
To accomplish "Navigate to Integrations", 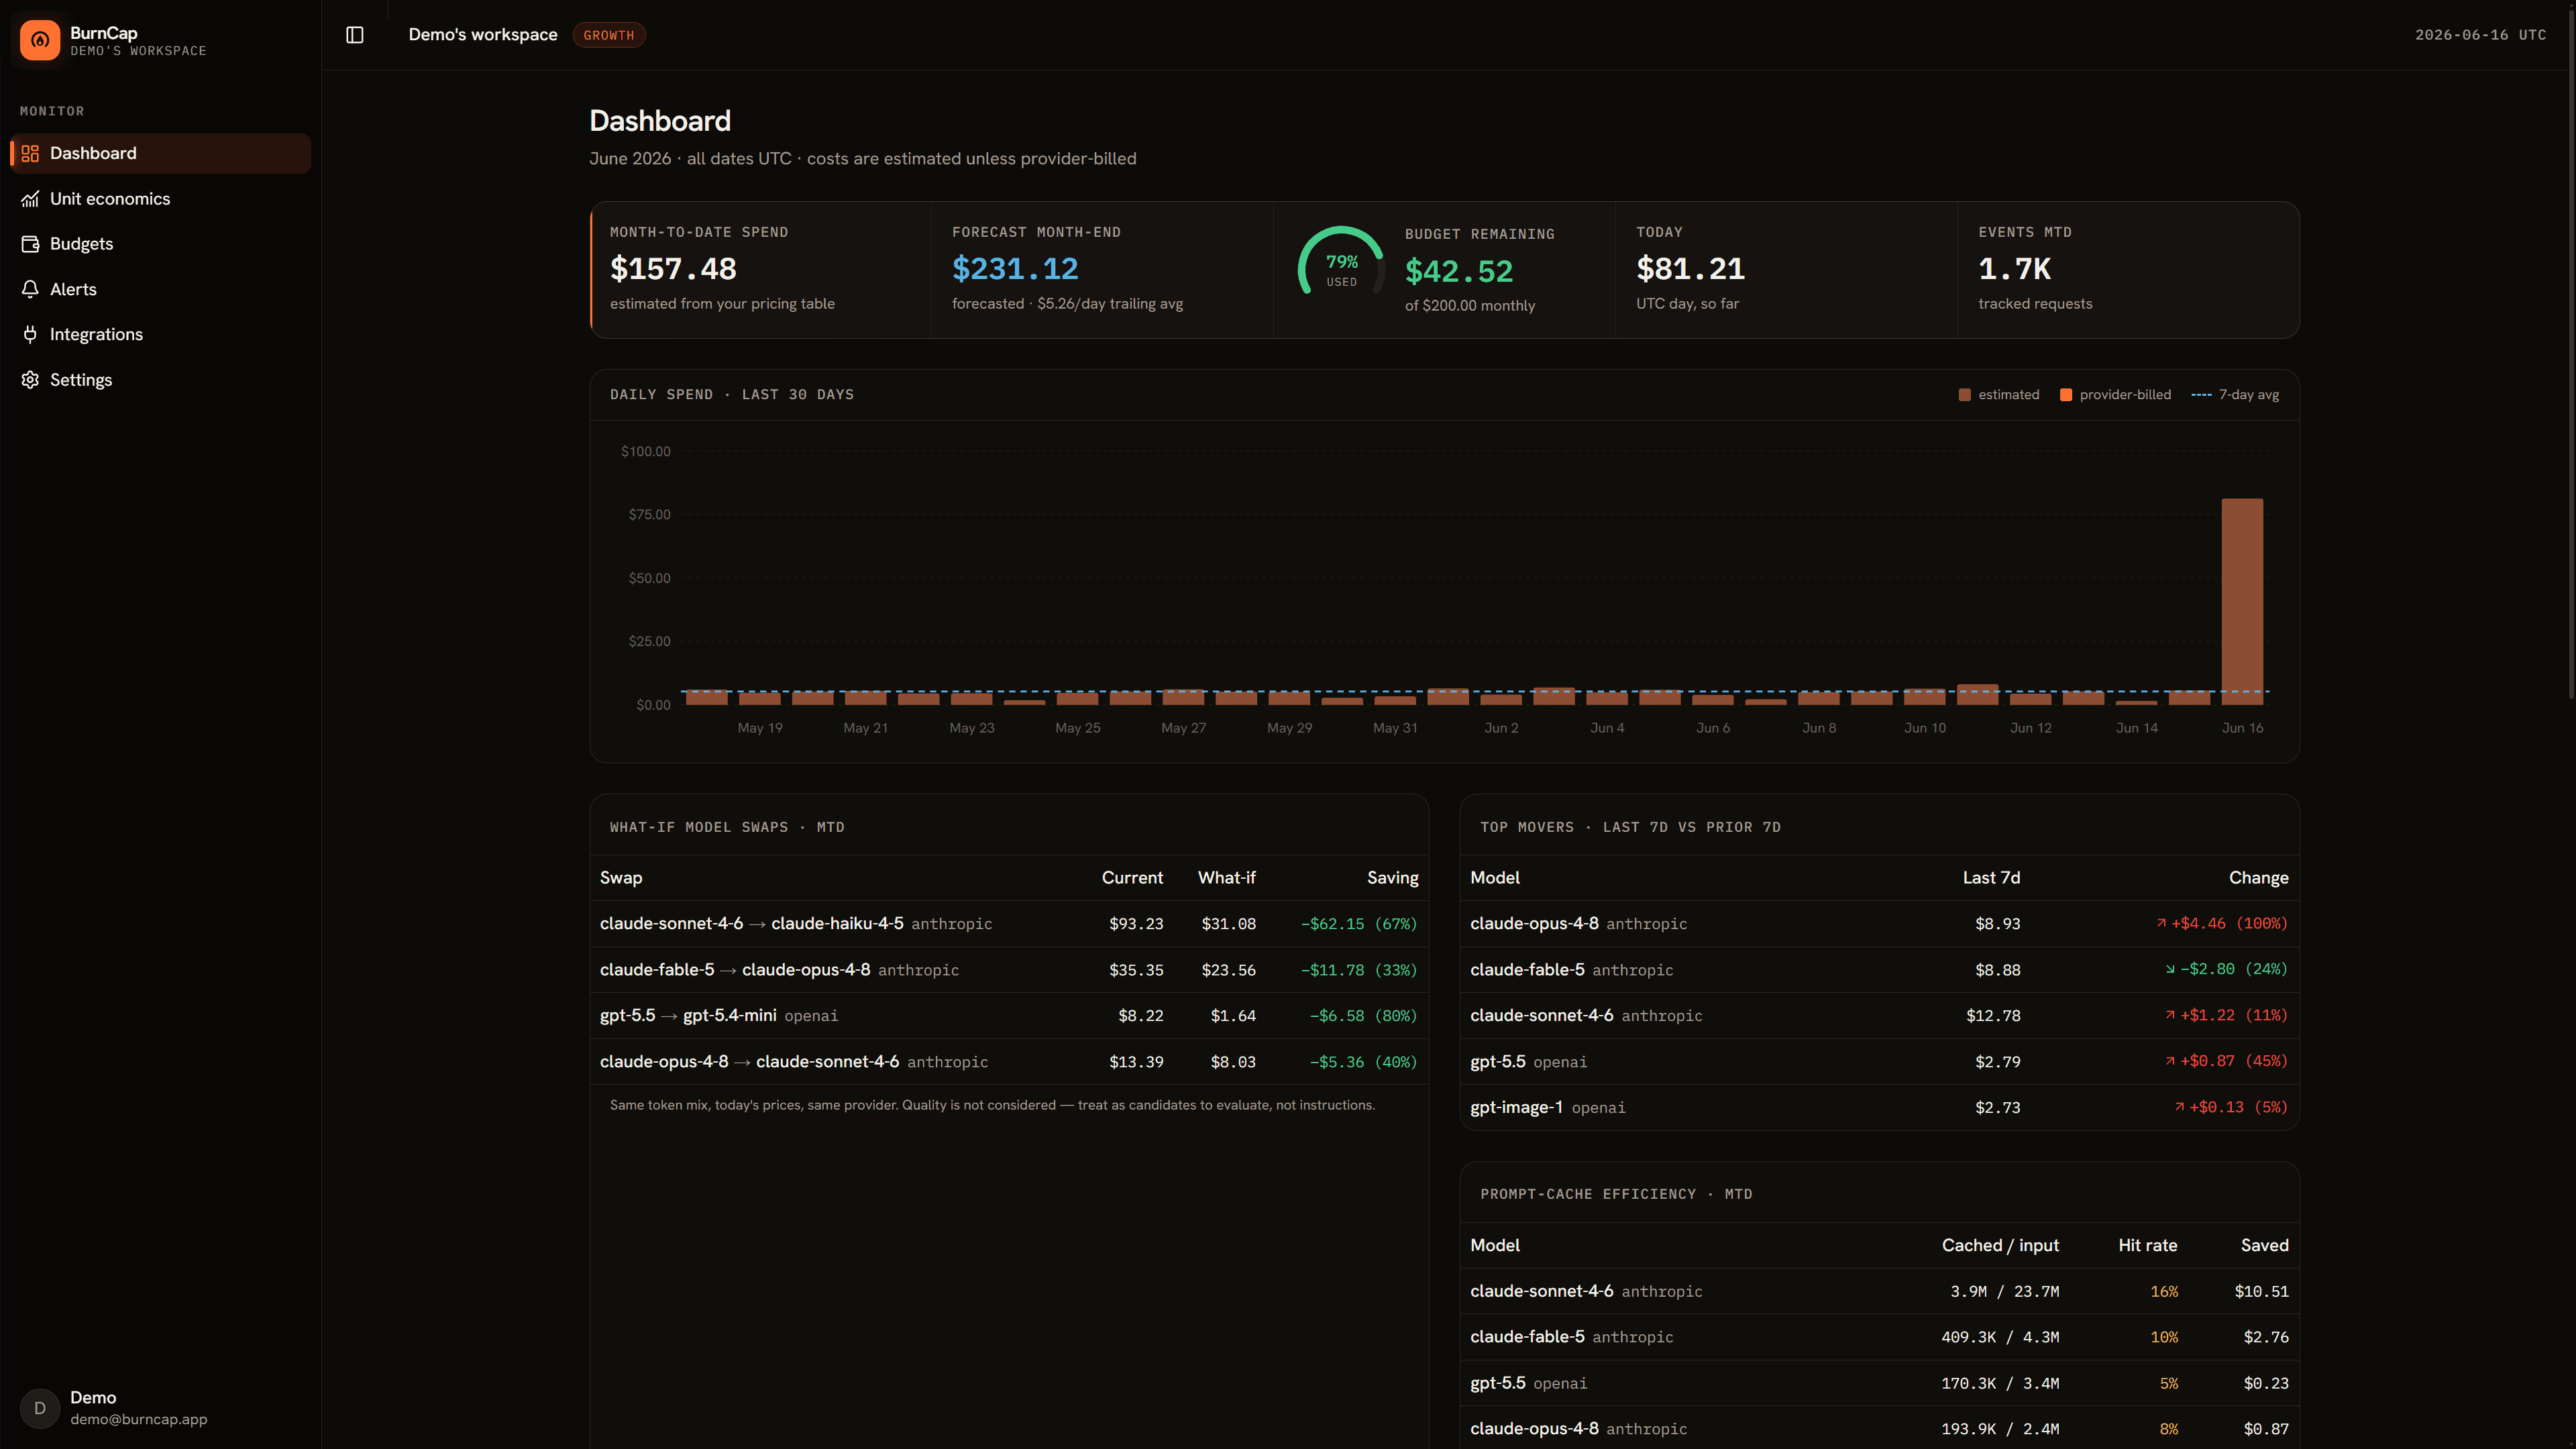I will (160, 334).
